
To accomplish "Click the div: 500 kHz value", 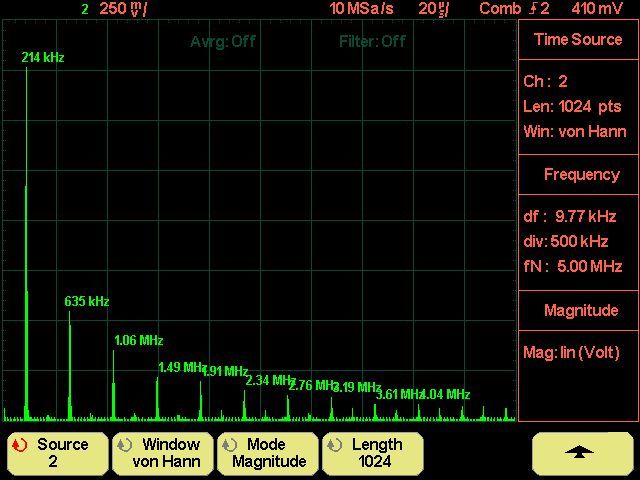I will pyautogui.click(x=566, y=242).
